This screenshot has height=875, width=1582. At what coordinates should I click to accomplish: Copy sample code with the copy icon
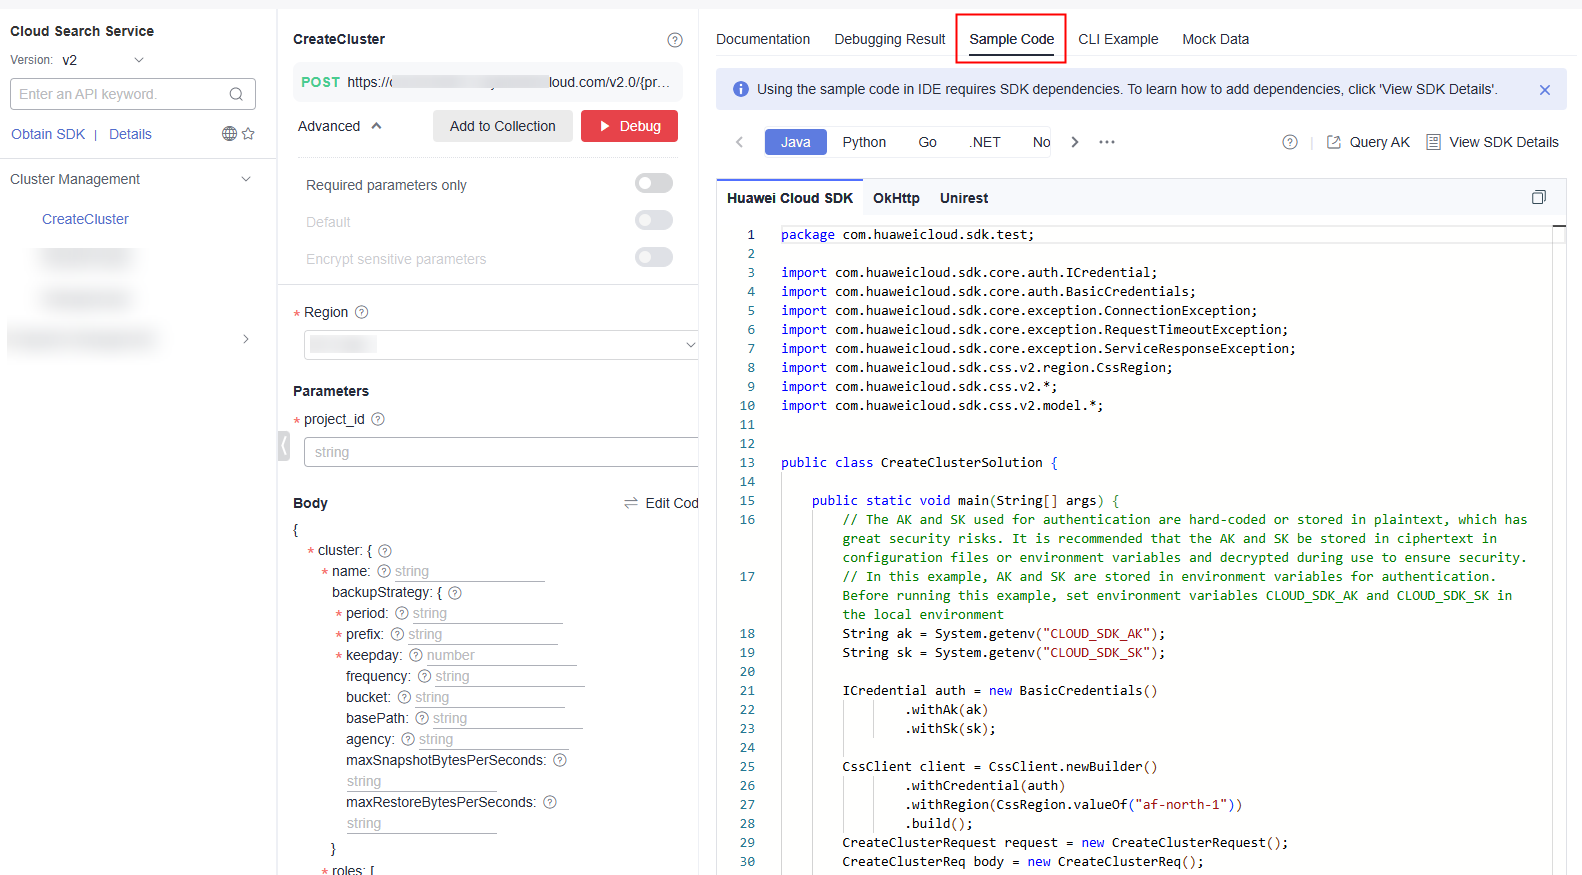[x=1539, y=197]
